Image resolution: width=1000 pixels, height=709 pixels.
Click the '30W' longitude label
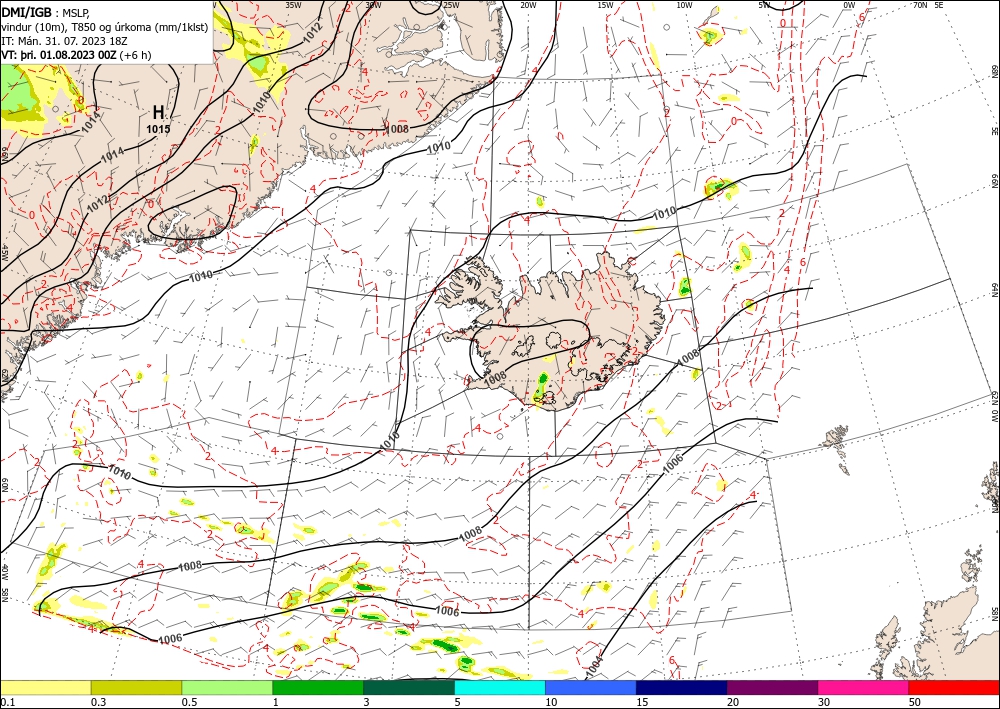373,5
